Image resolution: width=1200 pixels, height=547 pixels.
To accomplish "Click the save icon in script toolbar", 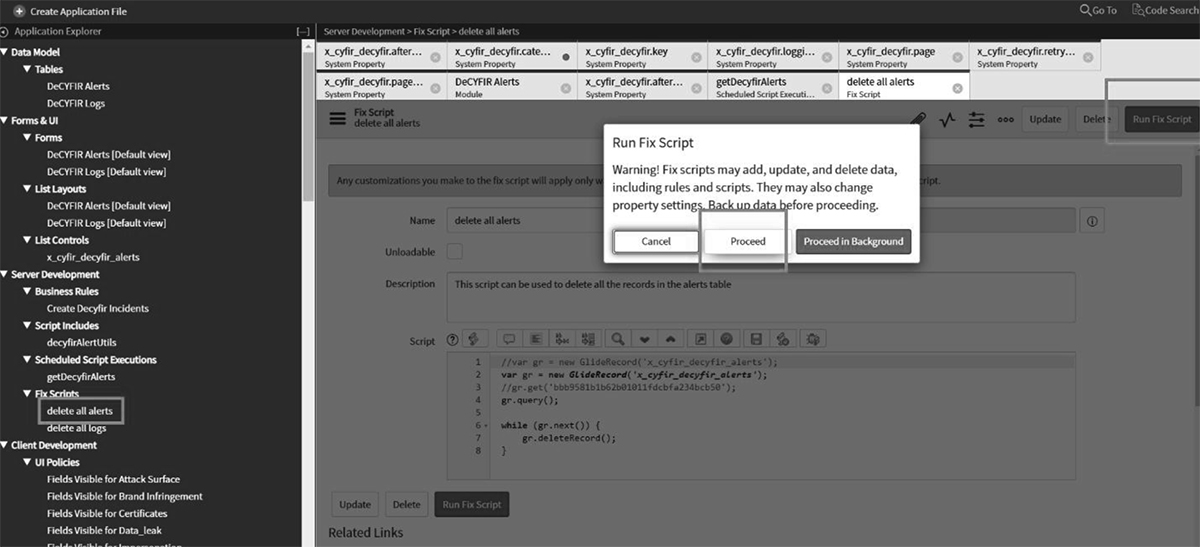I will [756, 339].
